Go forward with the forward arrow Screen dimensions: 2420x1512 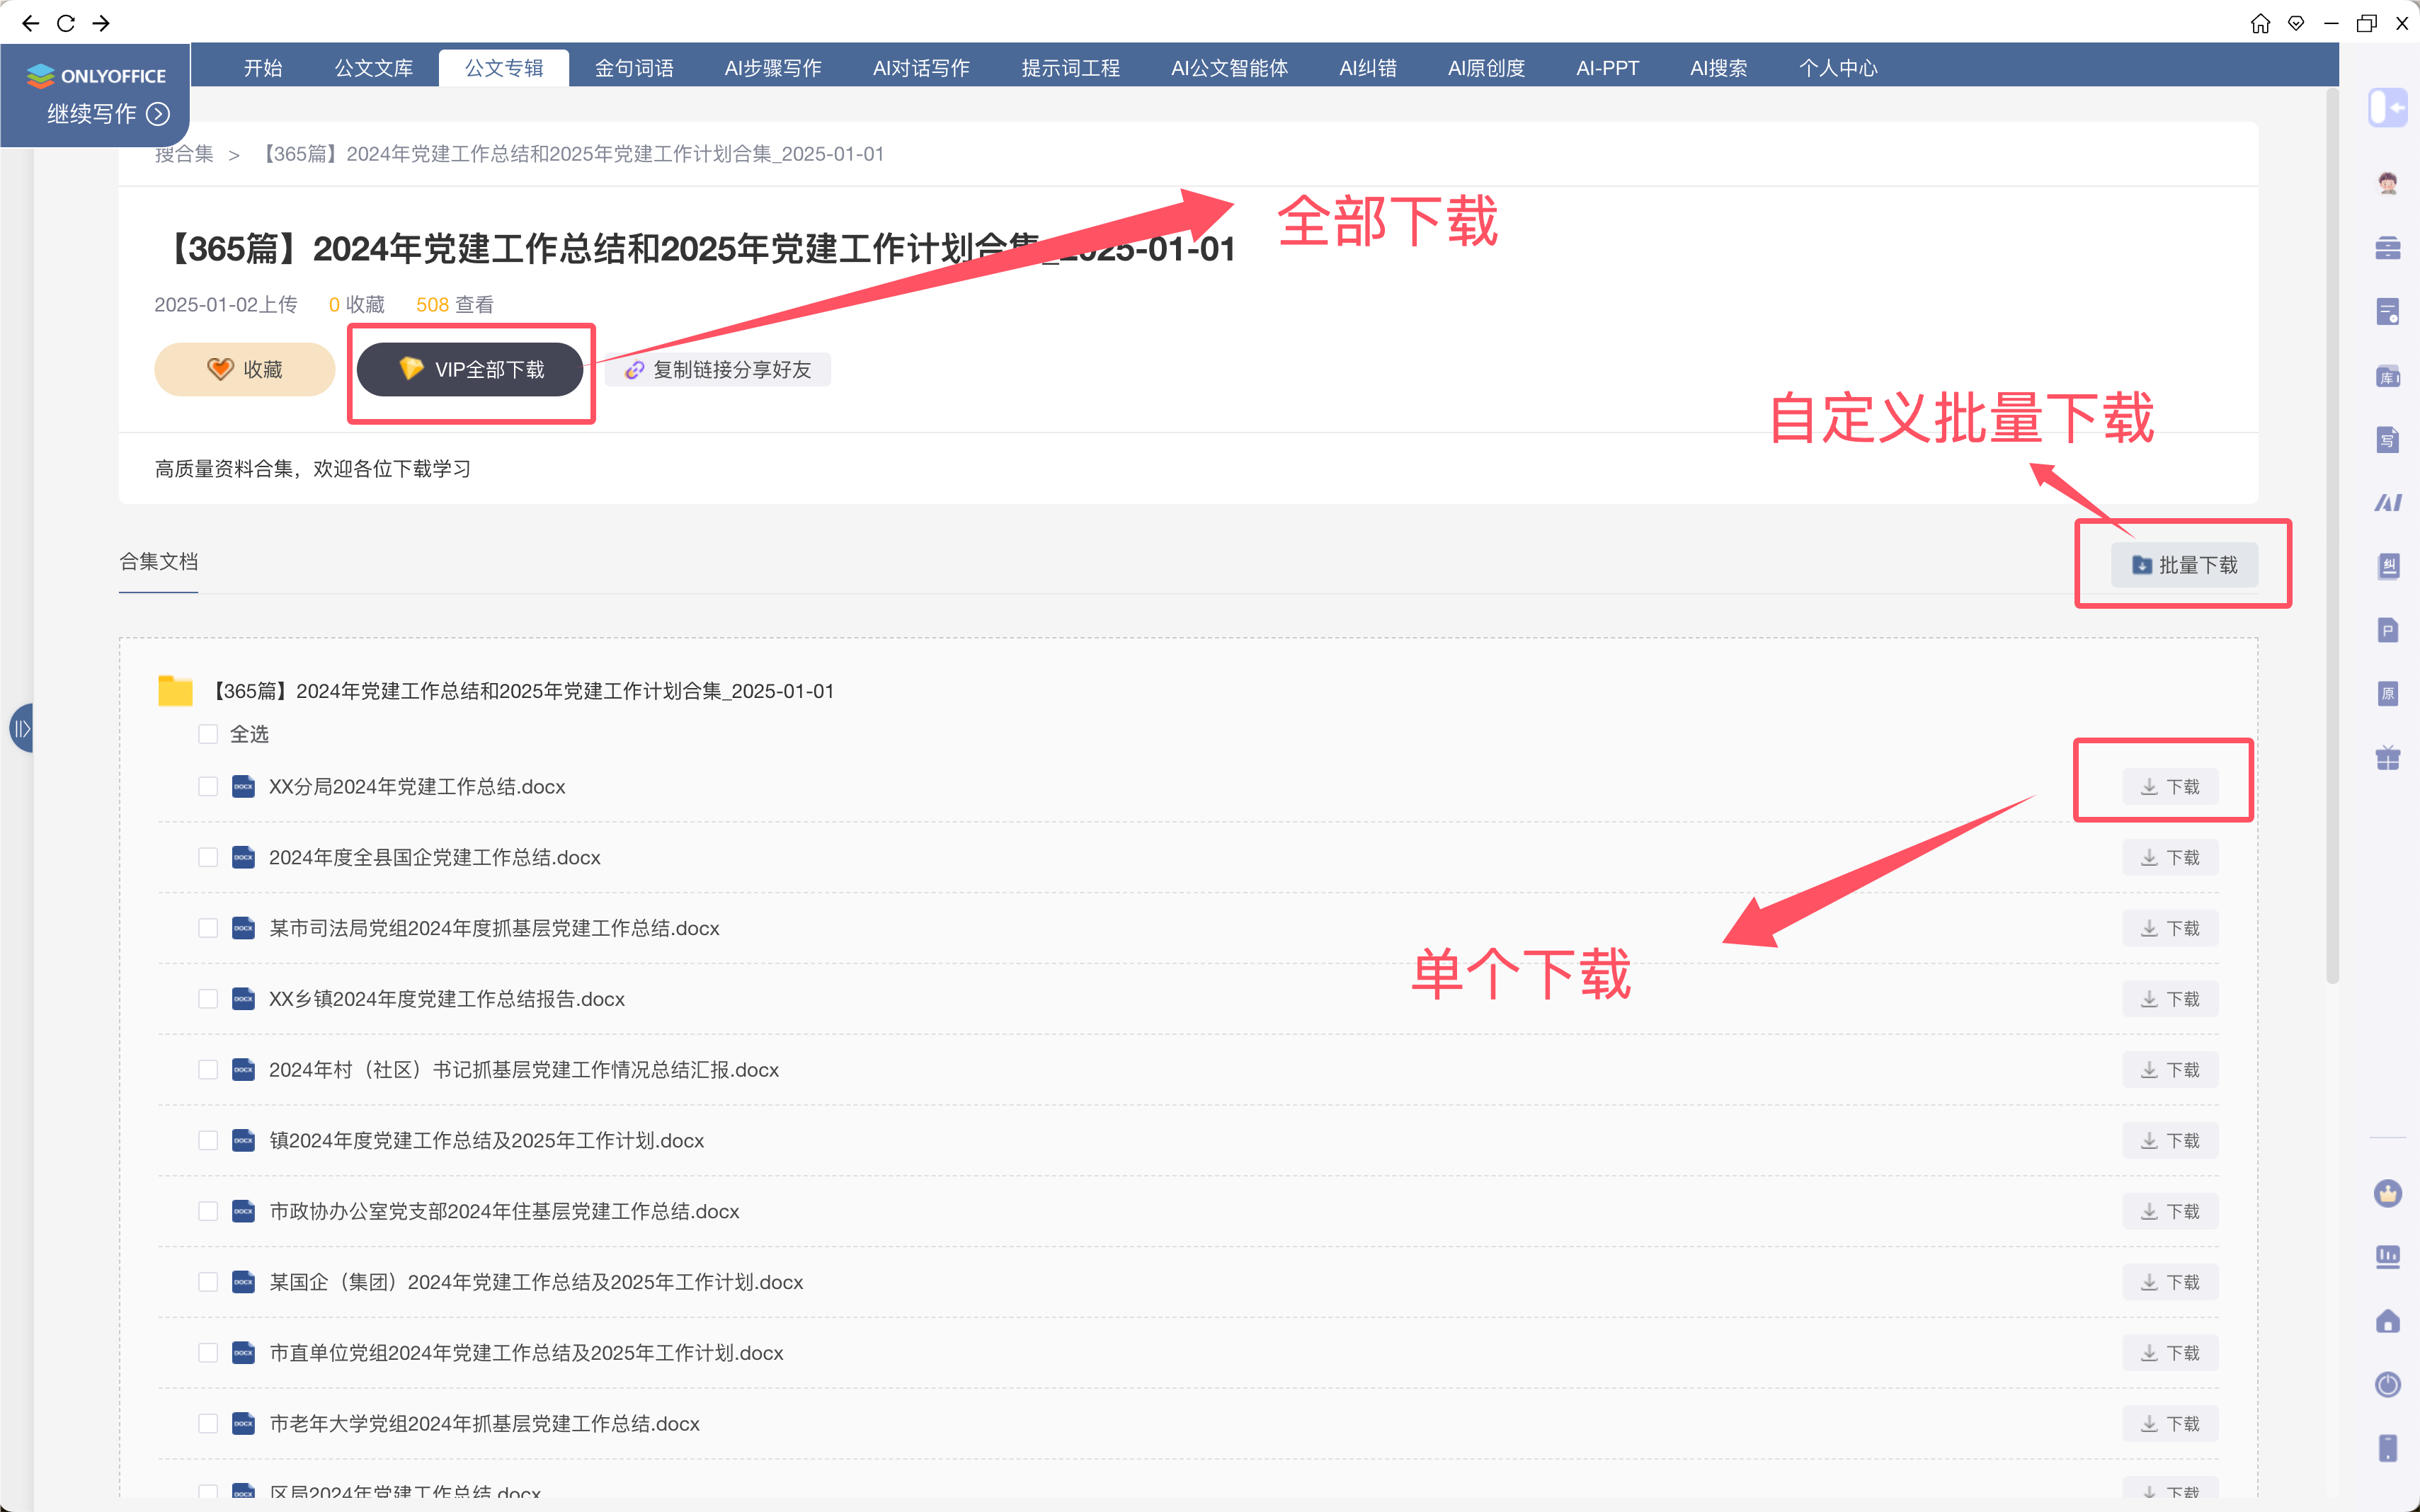(x=101, y=23)
